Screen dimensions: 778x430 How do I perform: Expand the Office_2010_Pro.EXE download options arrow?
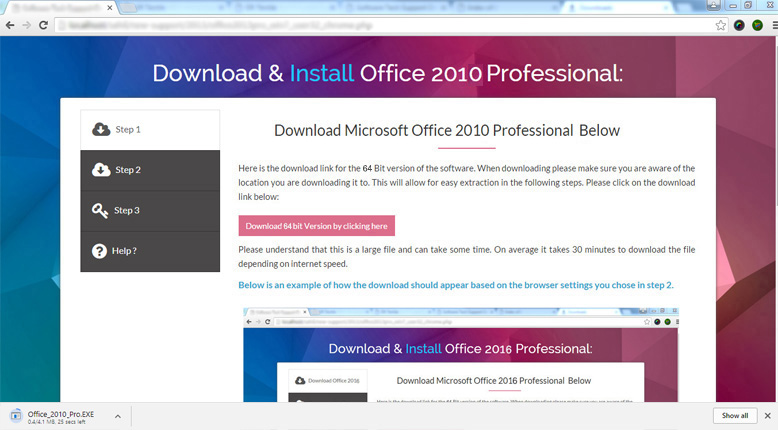(117, 416)
